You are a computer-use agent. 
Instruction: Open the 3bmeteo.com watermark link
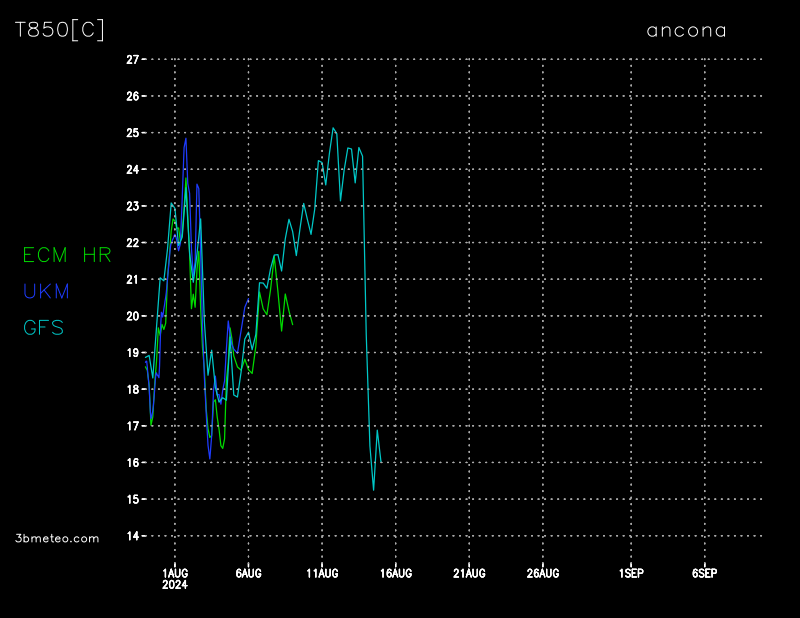pyautogui.click(x=57, y=538)
